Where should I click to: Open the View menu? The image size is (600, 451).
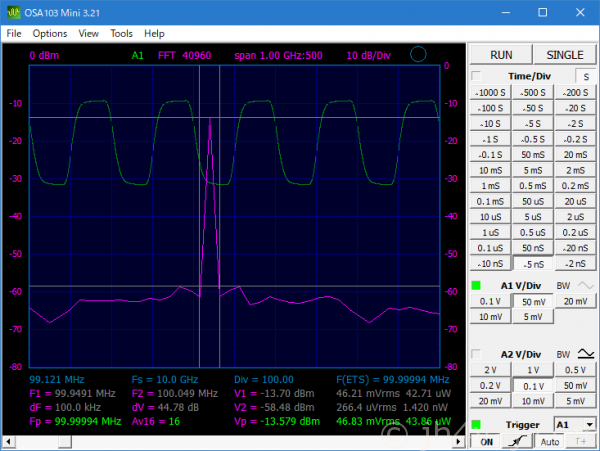tap(88, 34)
